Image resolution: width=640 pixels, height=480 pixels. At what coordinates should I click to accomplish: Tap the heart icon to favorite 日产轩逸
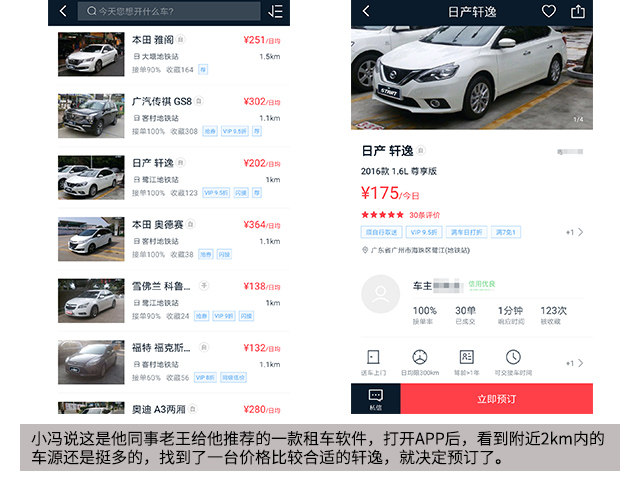tap(549, 11)
